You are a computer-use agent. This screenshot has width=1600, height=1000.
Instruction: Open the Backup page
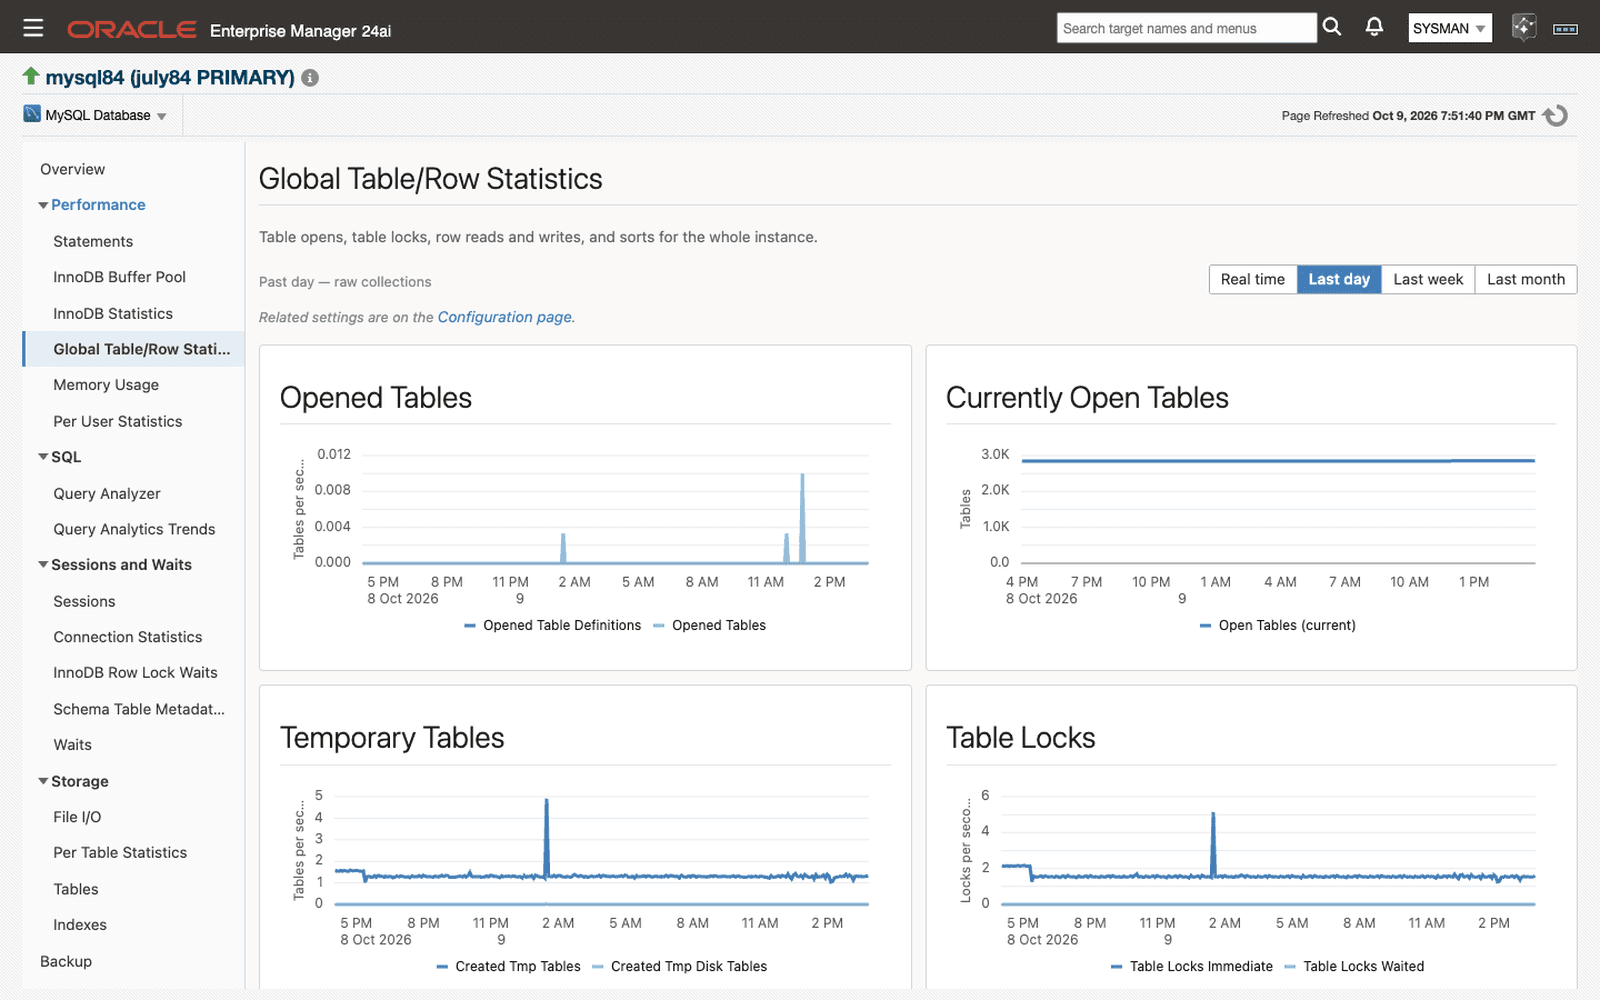pos(66,961)
